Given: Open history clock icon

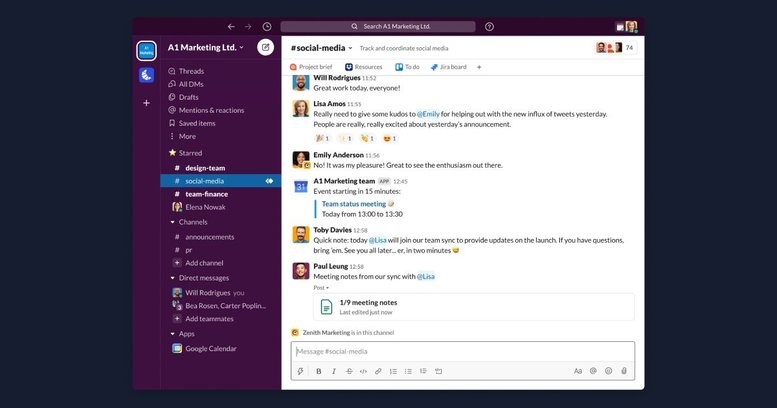Looking at the screenshot, I should point(267,27).
